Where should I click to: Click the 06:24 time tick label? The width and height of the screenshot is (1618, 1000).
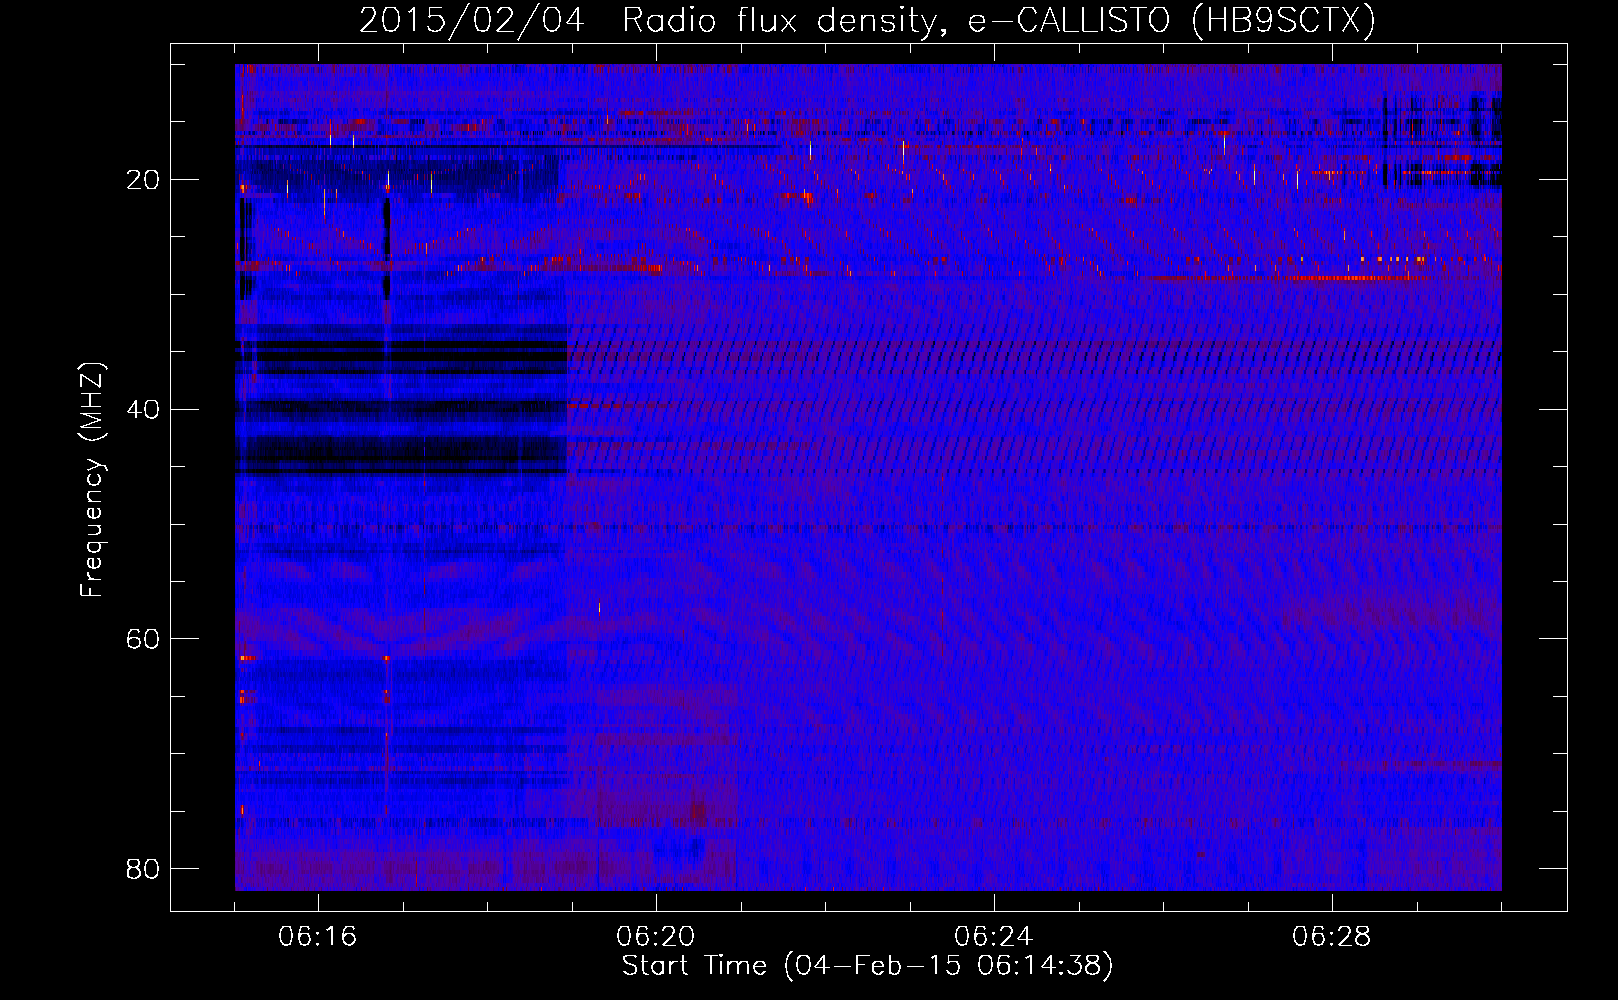pyautogui.click(x=994, y=937)
